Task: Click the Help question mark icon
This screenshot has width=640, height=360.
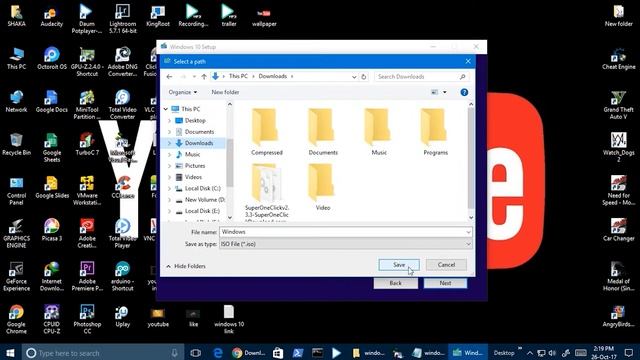Action: click(x=464, y=92)
